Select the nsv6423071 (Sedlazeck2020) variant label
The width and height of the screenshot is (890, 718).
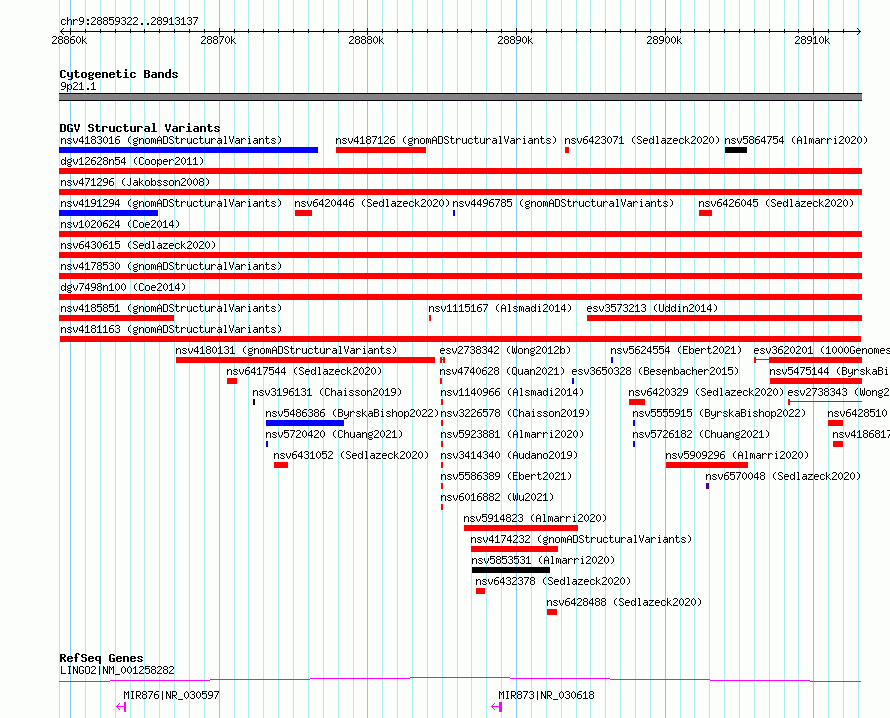pyautogui.click(x=642, y=140)
